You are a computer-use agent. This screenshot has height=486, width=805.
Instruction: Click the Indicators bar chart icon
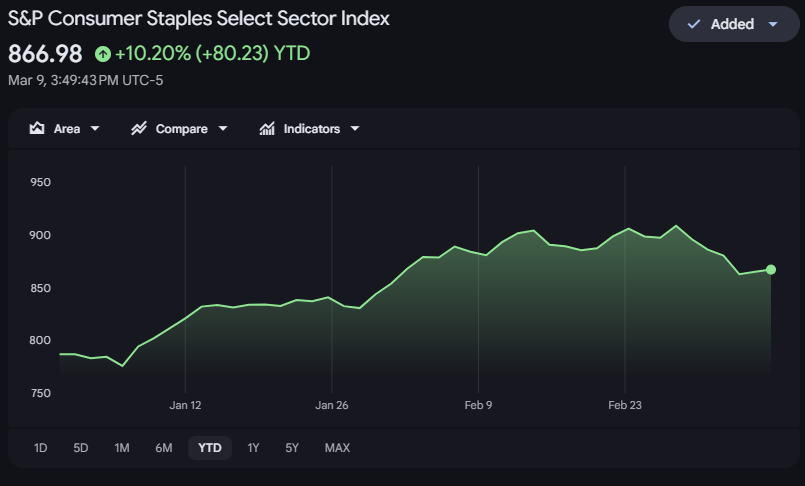click(x=267, y=129)
